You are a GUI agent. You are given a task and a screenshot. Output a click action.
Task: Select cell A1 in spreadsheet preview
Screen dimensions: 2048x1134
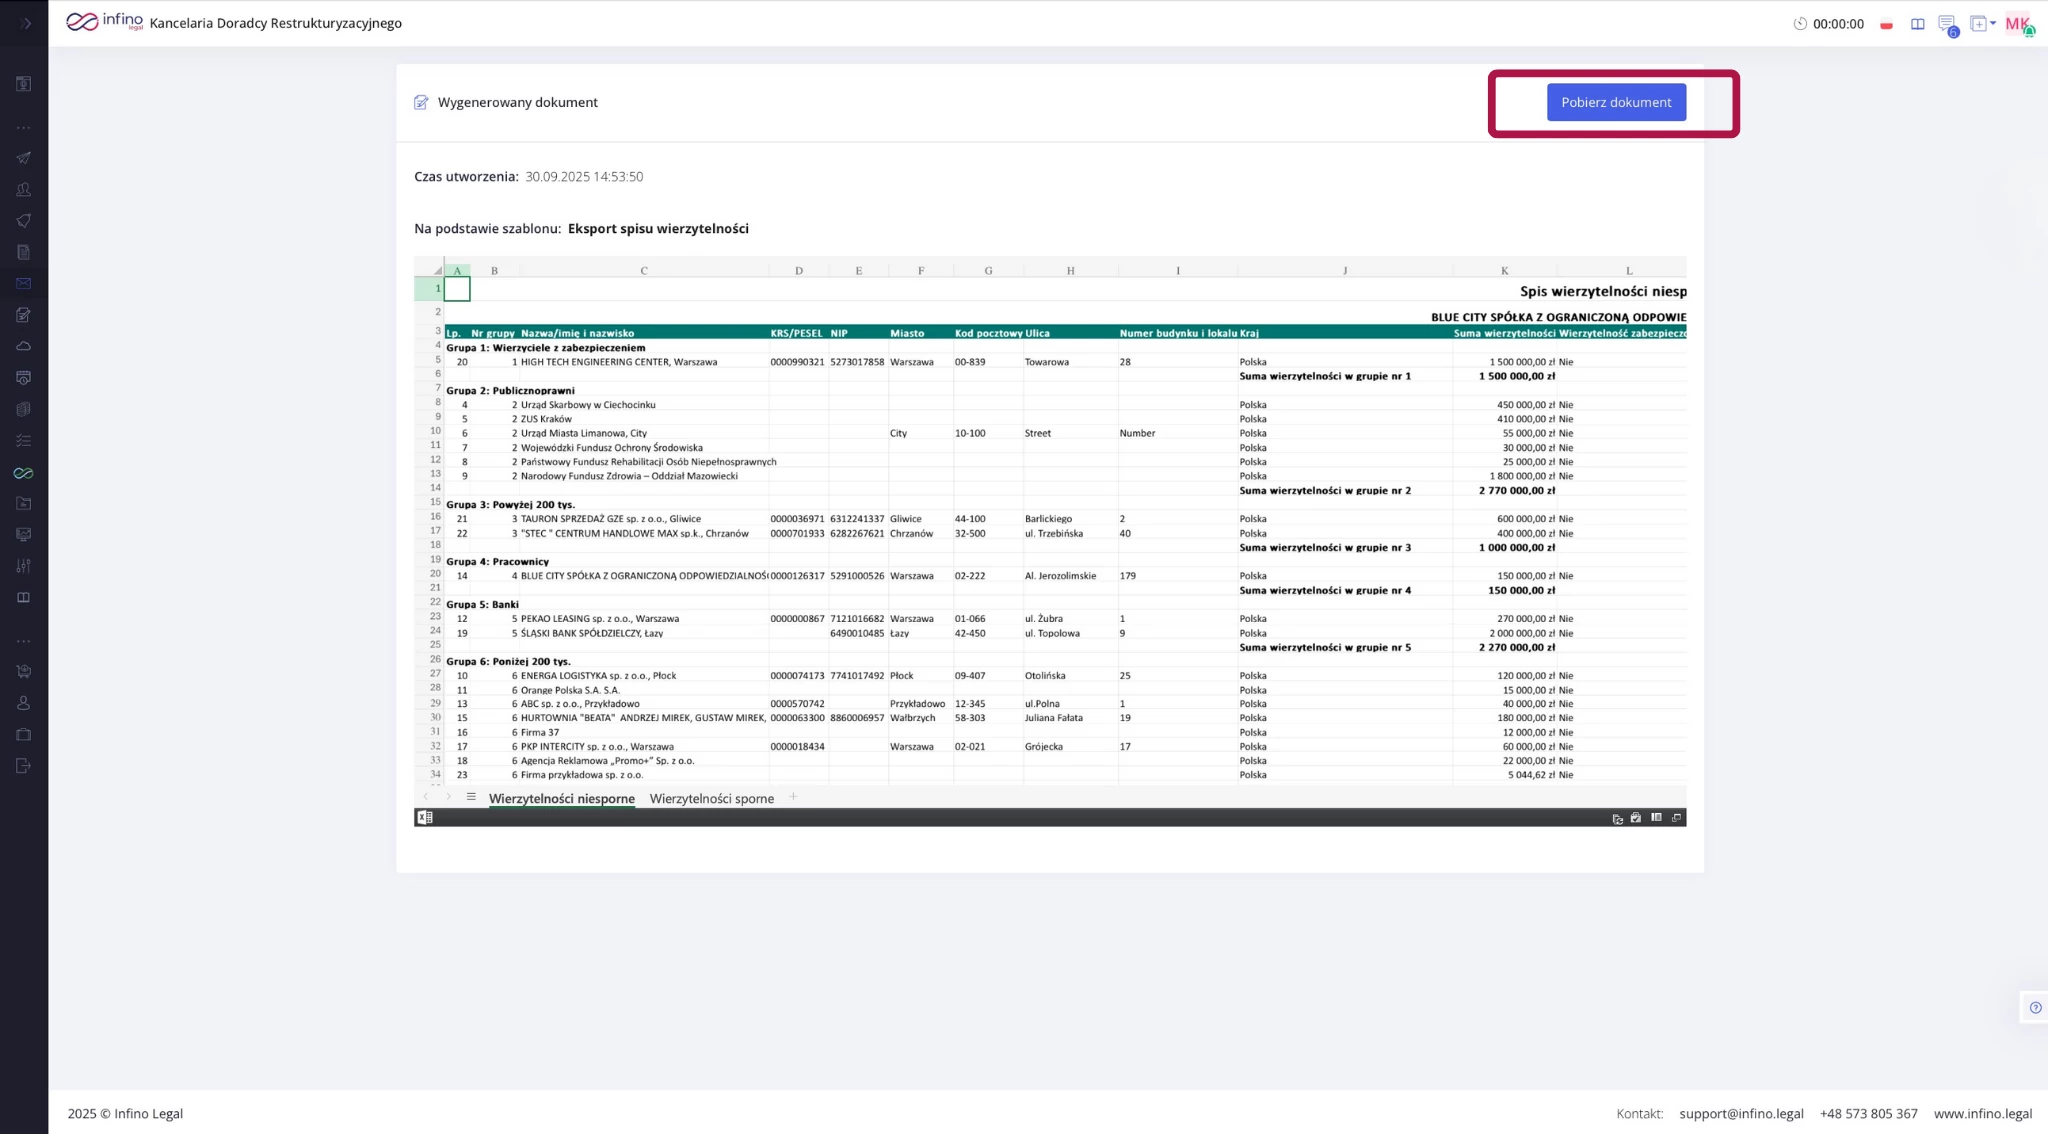tap(457, 289)
